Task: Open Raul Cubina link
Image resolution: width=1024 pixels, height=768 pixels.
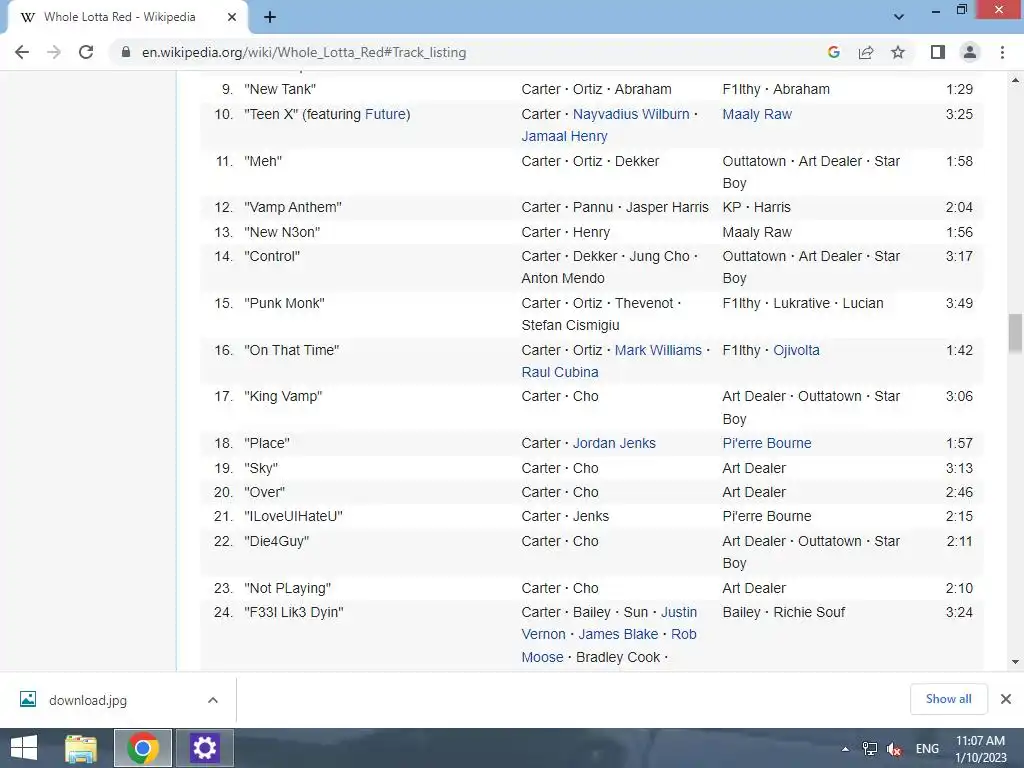Action: (560, 372)
